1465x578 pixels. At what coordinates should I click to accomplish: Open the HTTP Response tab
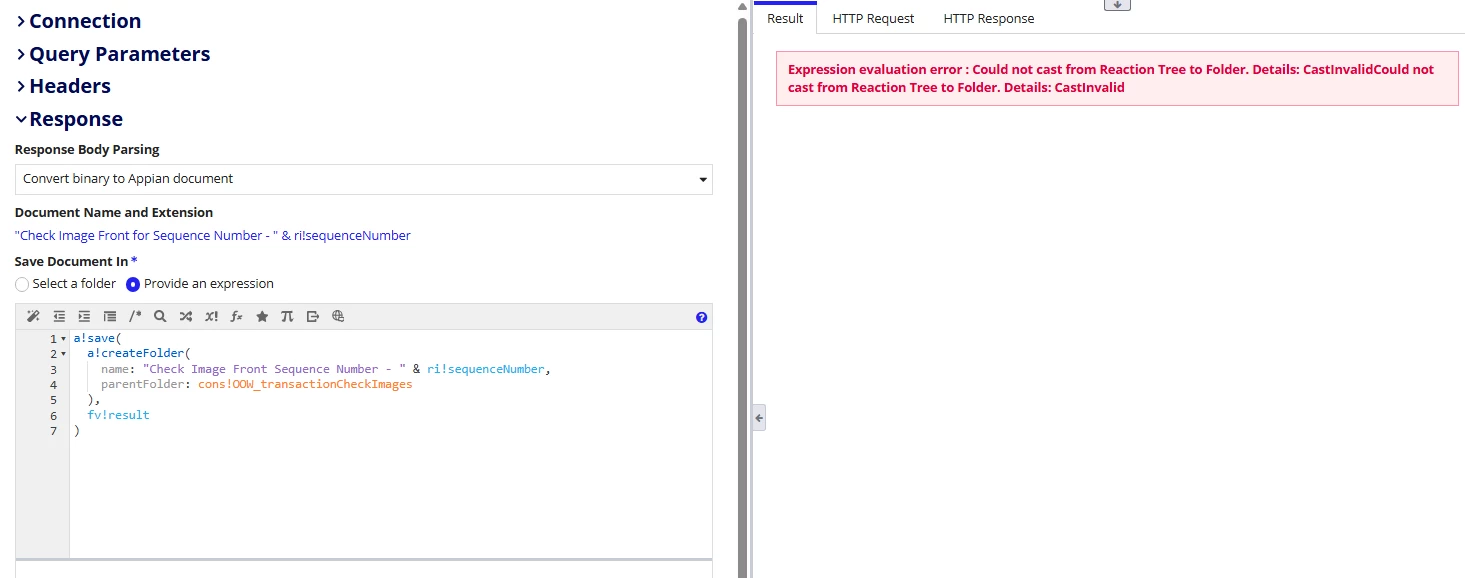(x=989, y=18)
